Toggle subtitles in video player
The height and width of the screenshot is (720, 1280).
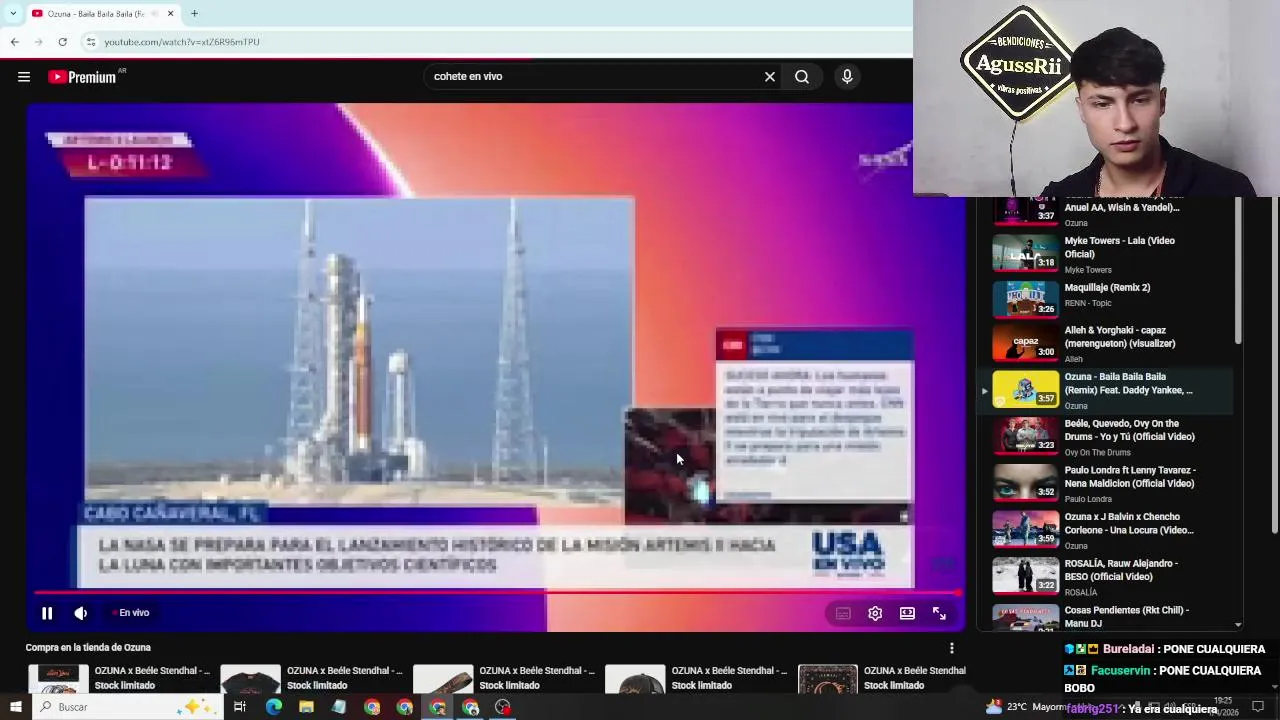click(x=843, y=614)
